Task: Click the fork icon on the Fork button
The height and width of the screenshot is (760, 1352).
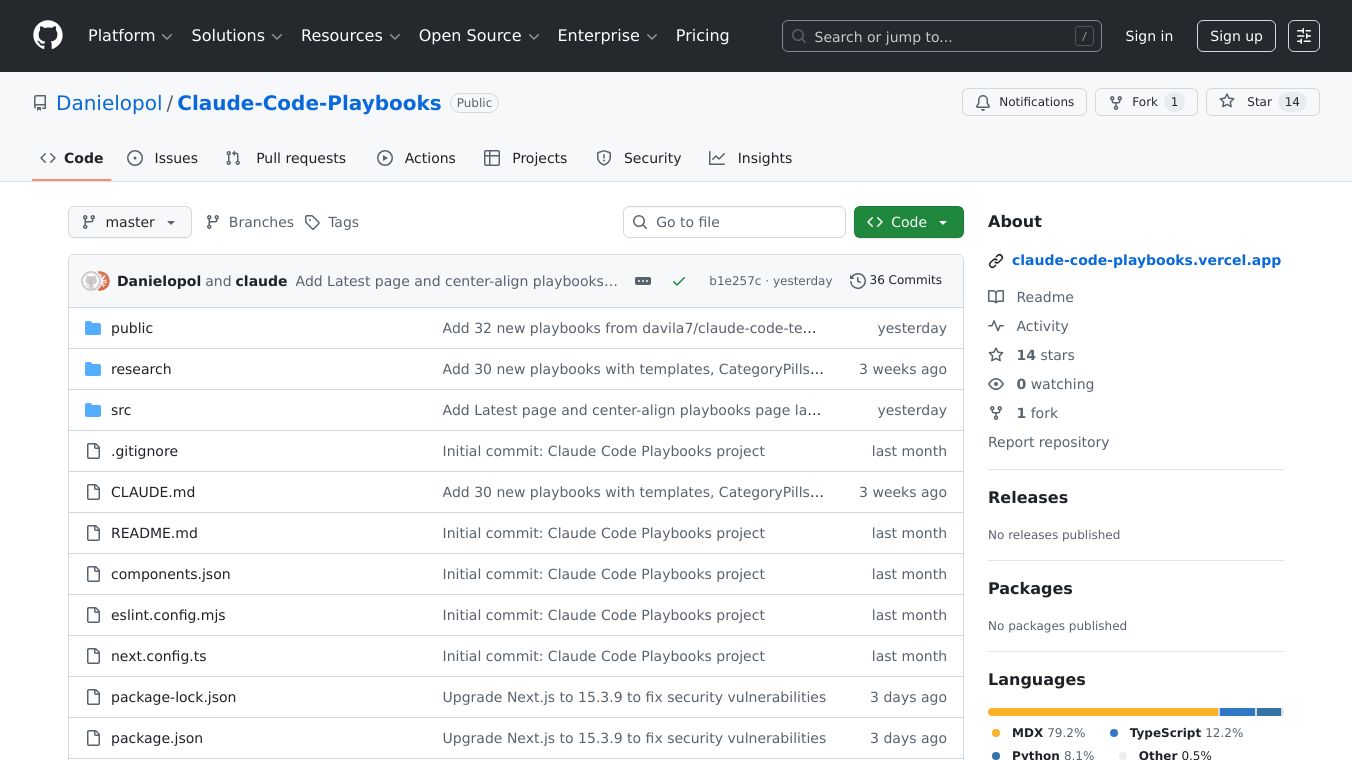Action: 1115,101
